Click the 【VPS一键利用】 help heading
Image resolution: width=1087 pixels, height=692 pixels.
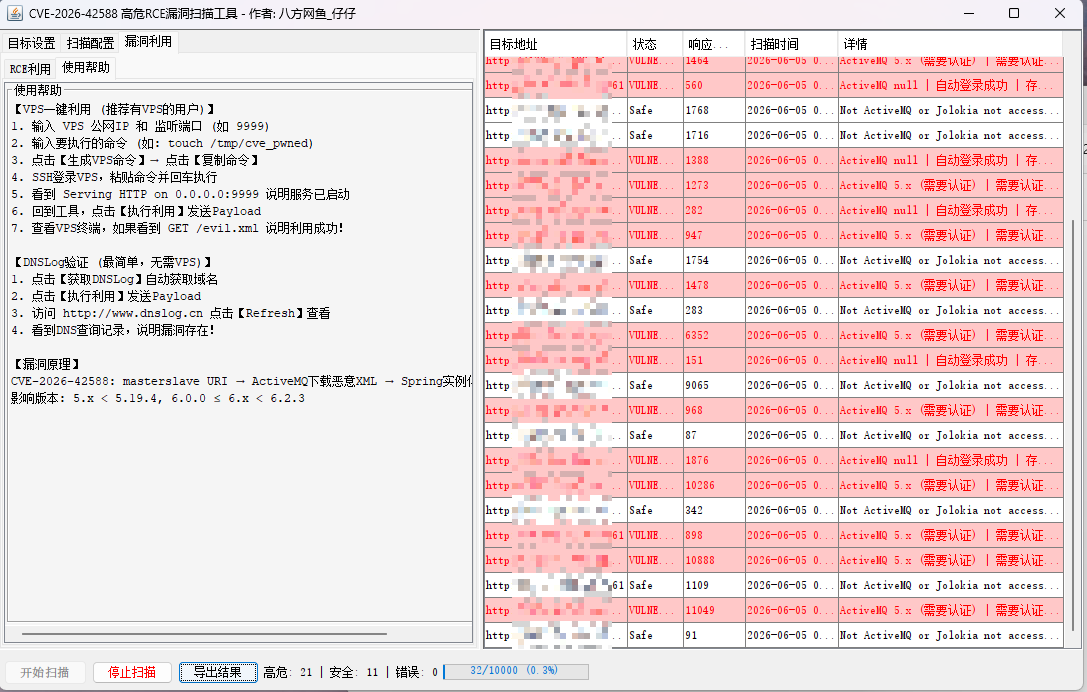point(114,109)
